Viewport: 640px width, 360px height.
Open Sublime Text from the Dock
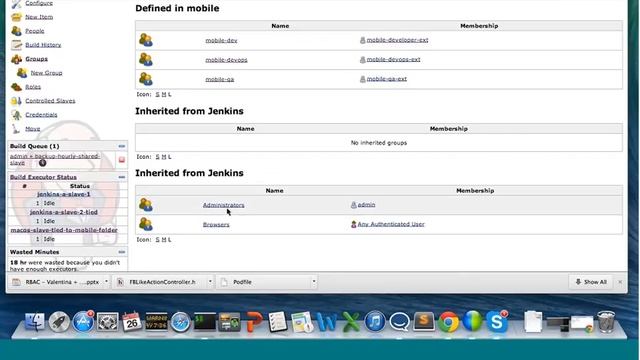pos(424,322)
